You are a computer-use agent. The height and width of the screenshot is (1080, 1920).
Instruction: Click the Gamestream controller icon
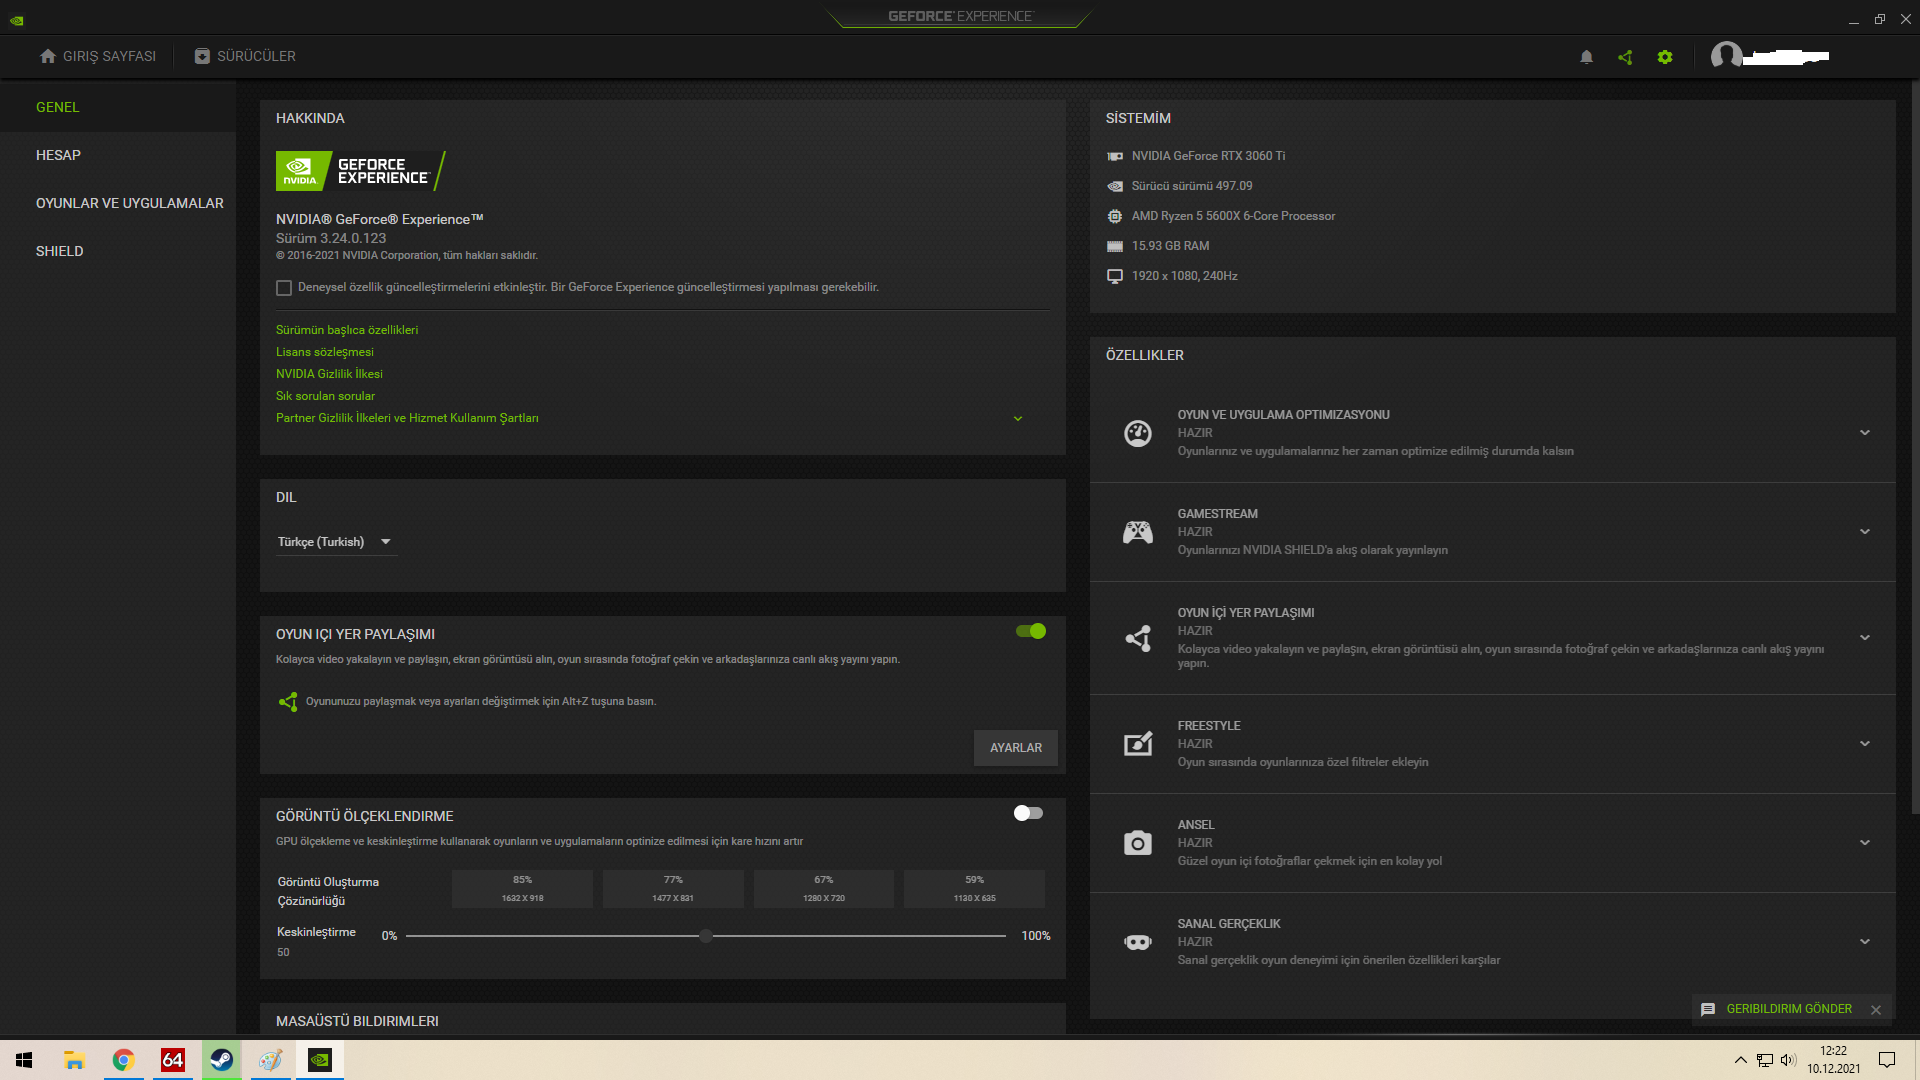tap(1137, 532)
